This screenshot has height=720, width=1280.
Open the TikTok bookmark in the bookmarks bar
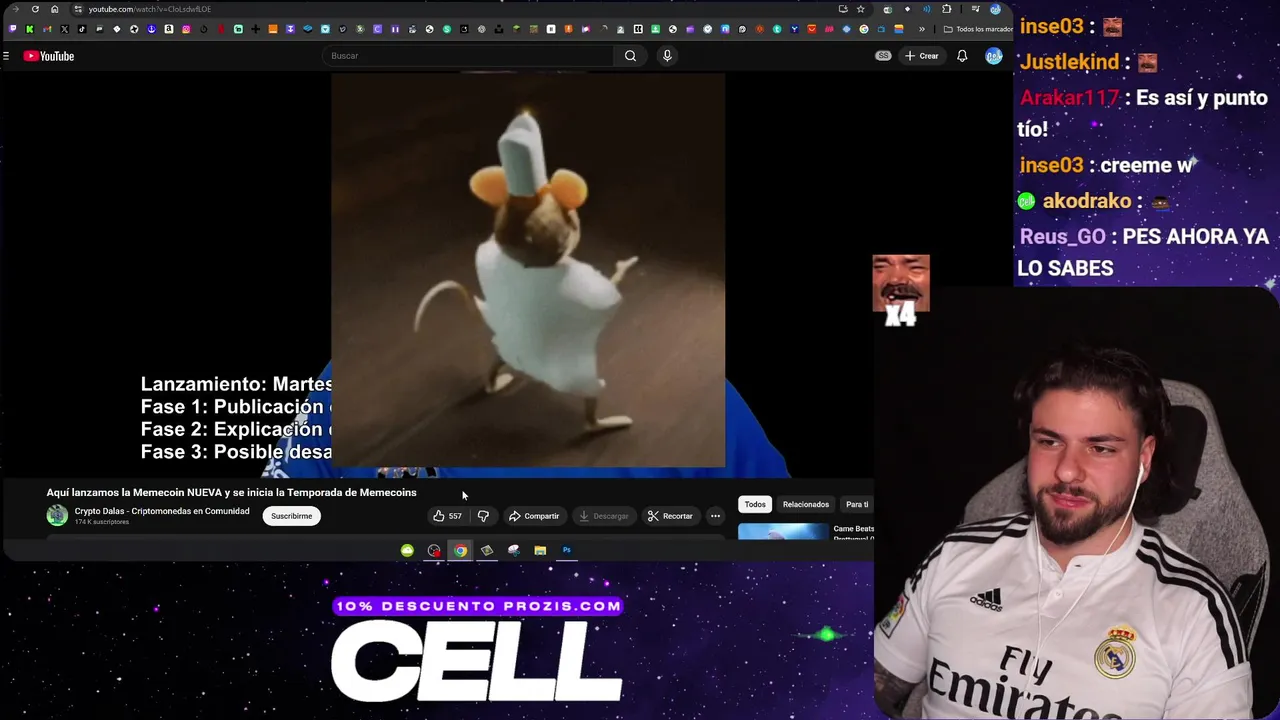point(82,29)
